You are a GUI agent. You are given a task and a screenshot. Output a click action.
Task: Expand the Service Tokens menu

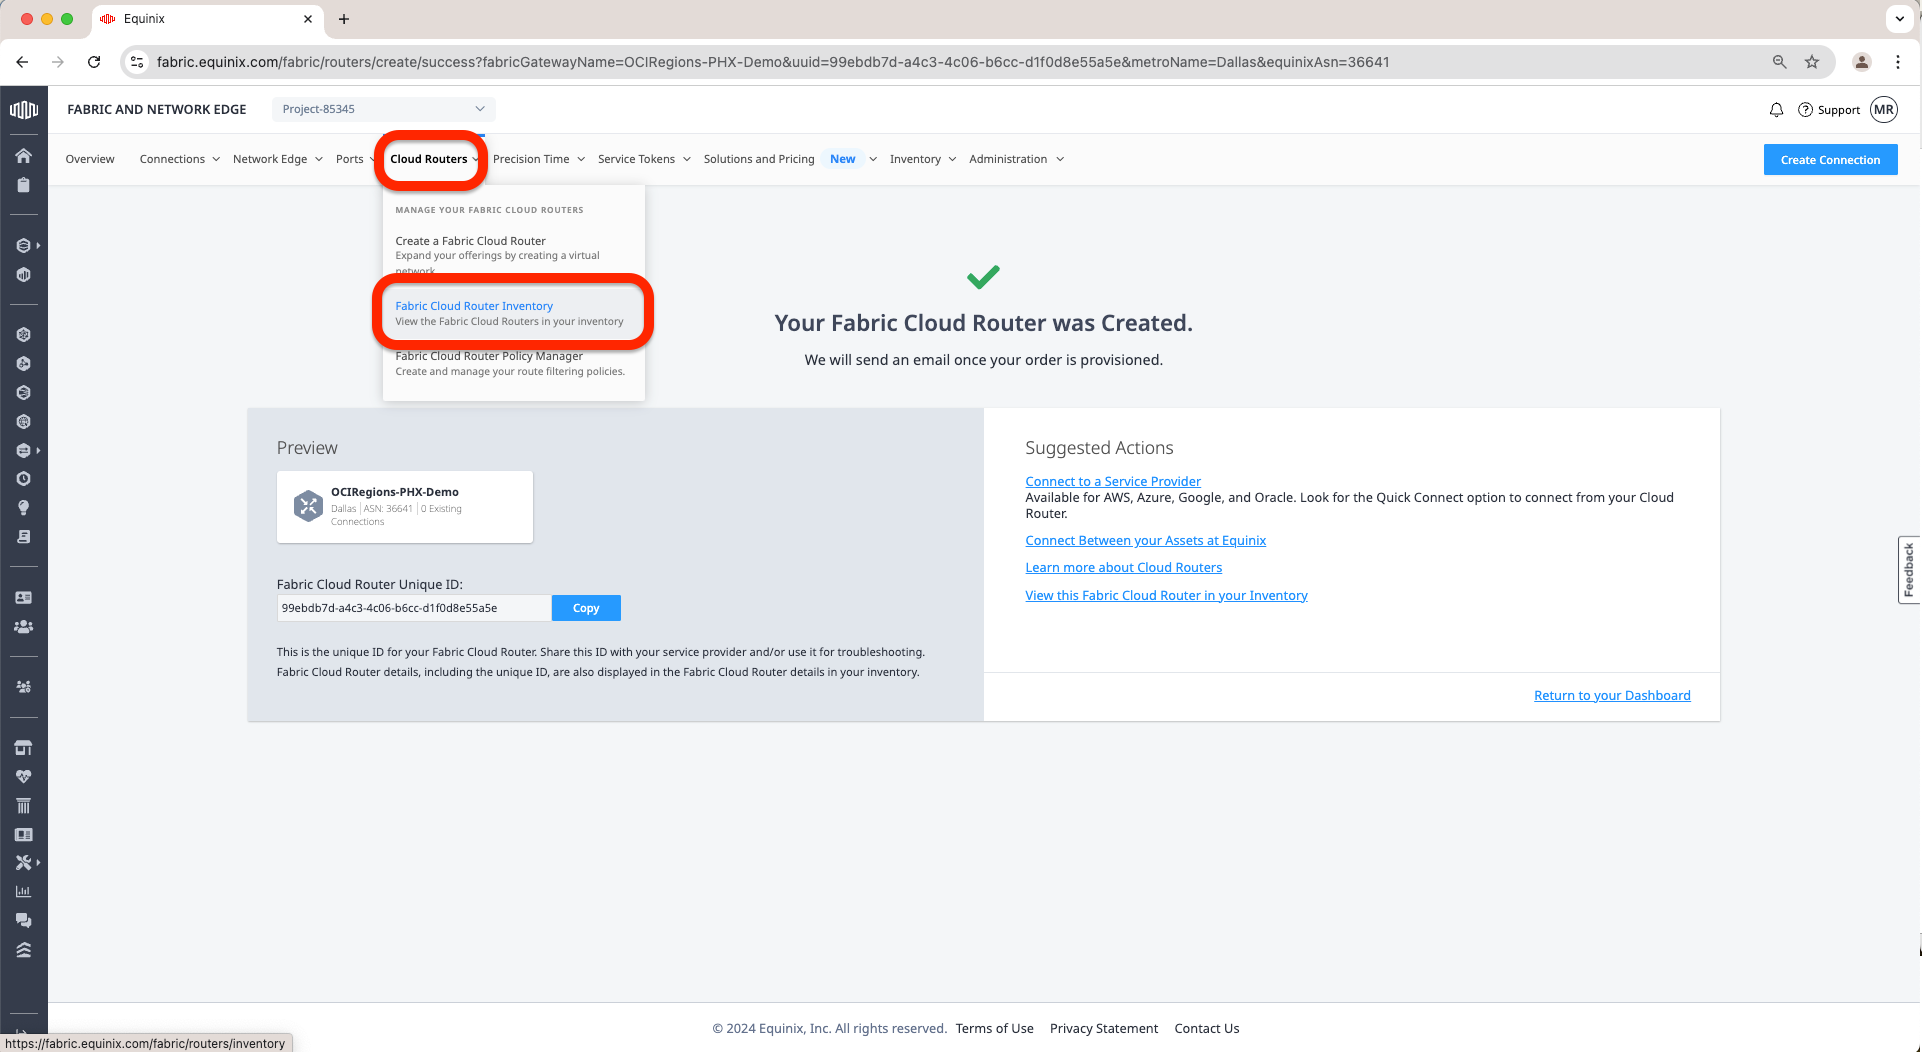[x=645, y=159]
